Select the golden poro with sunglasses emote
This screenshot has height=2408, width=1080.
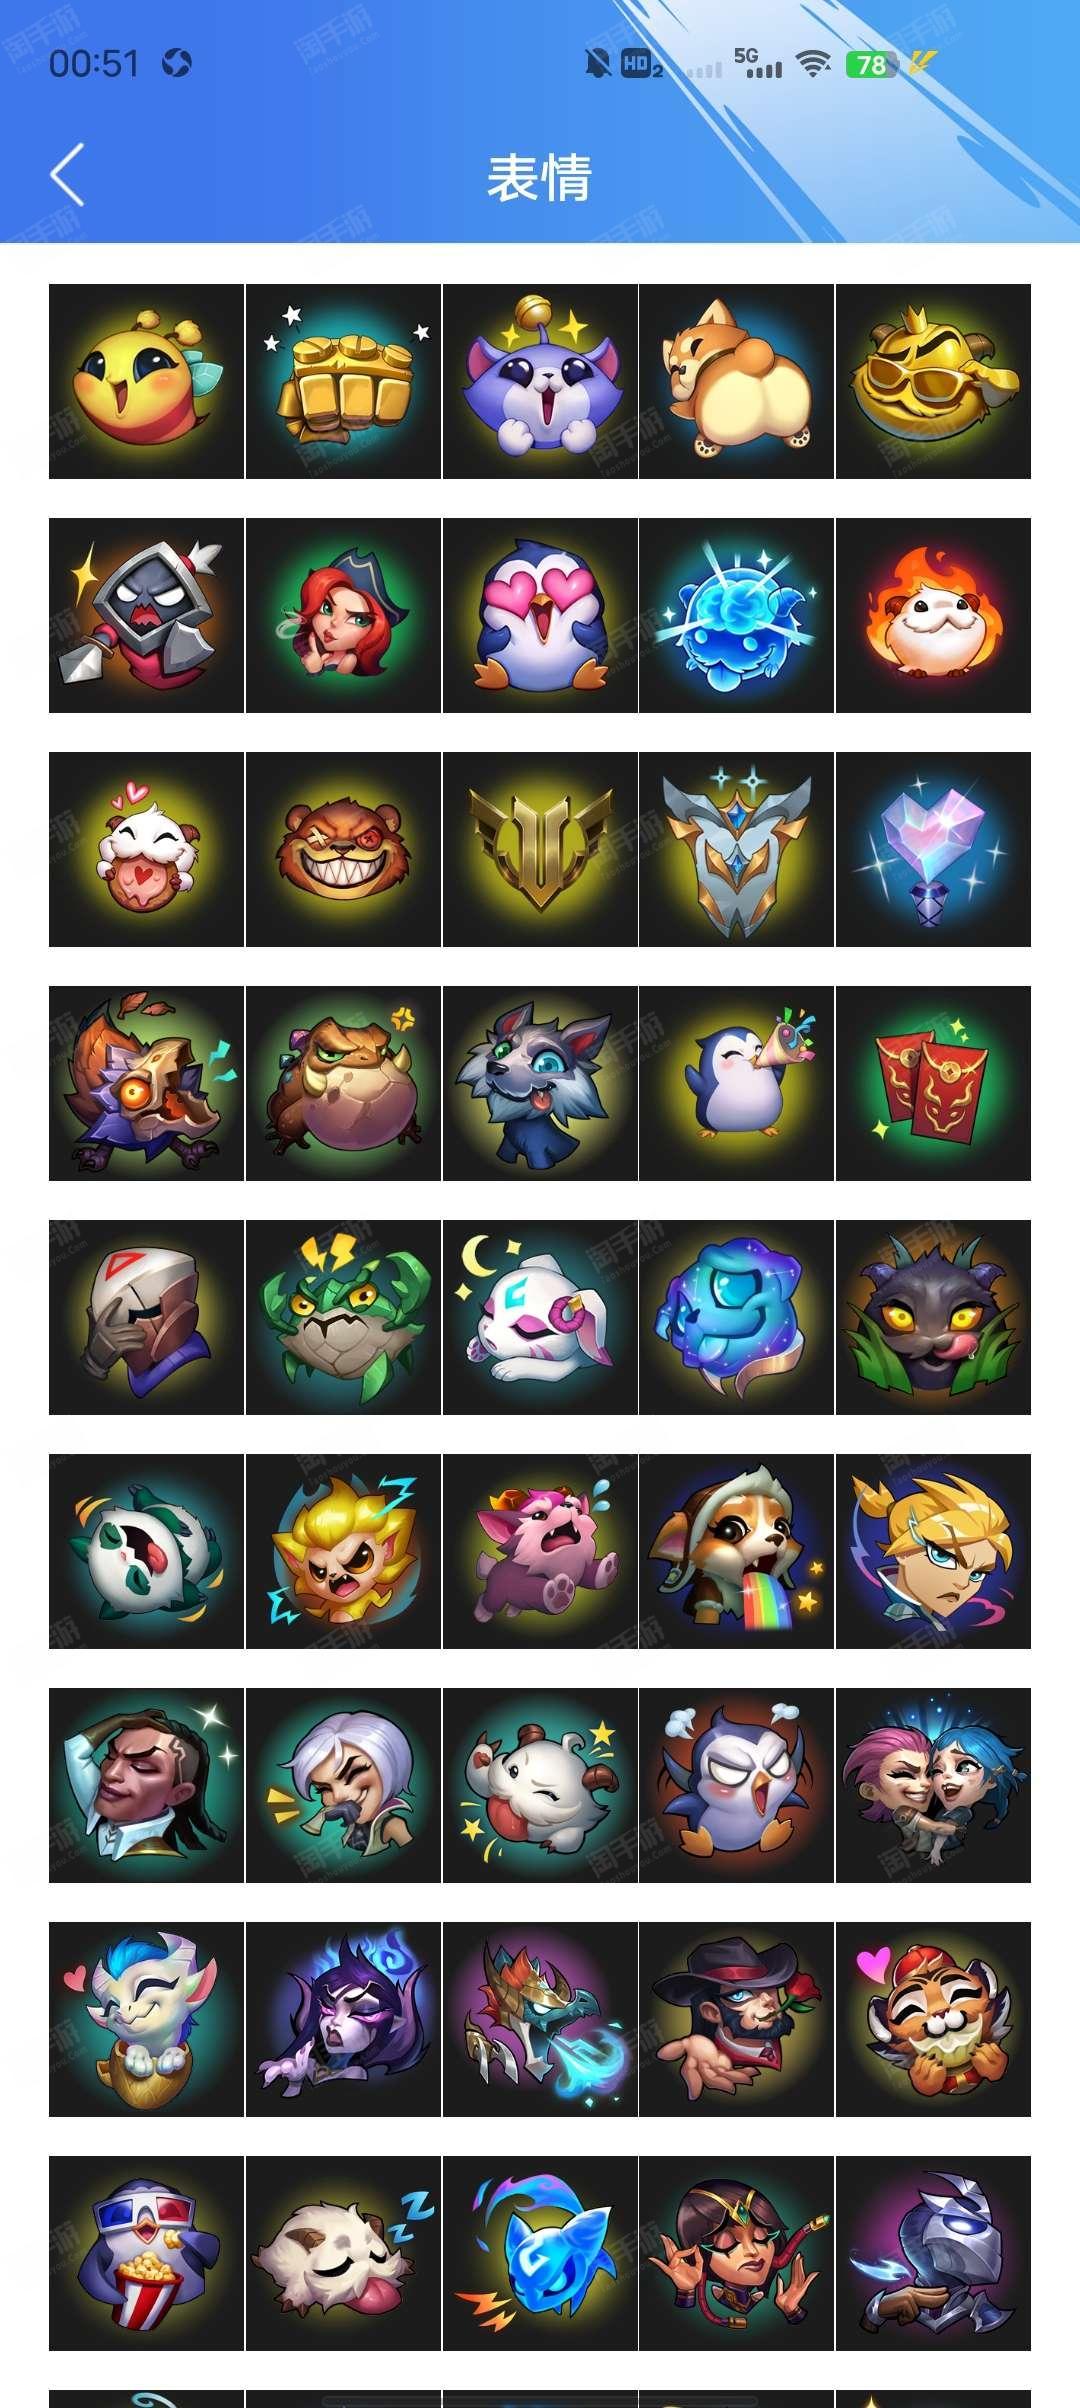pos(933,381)
